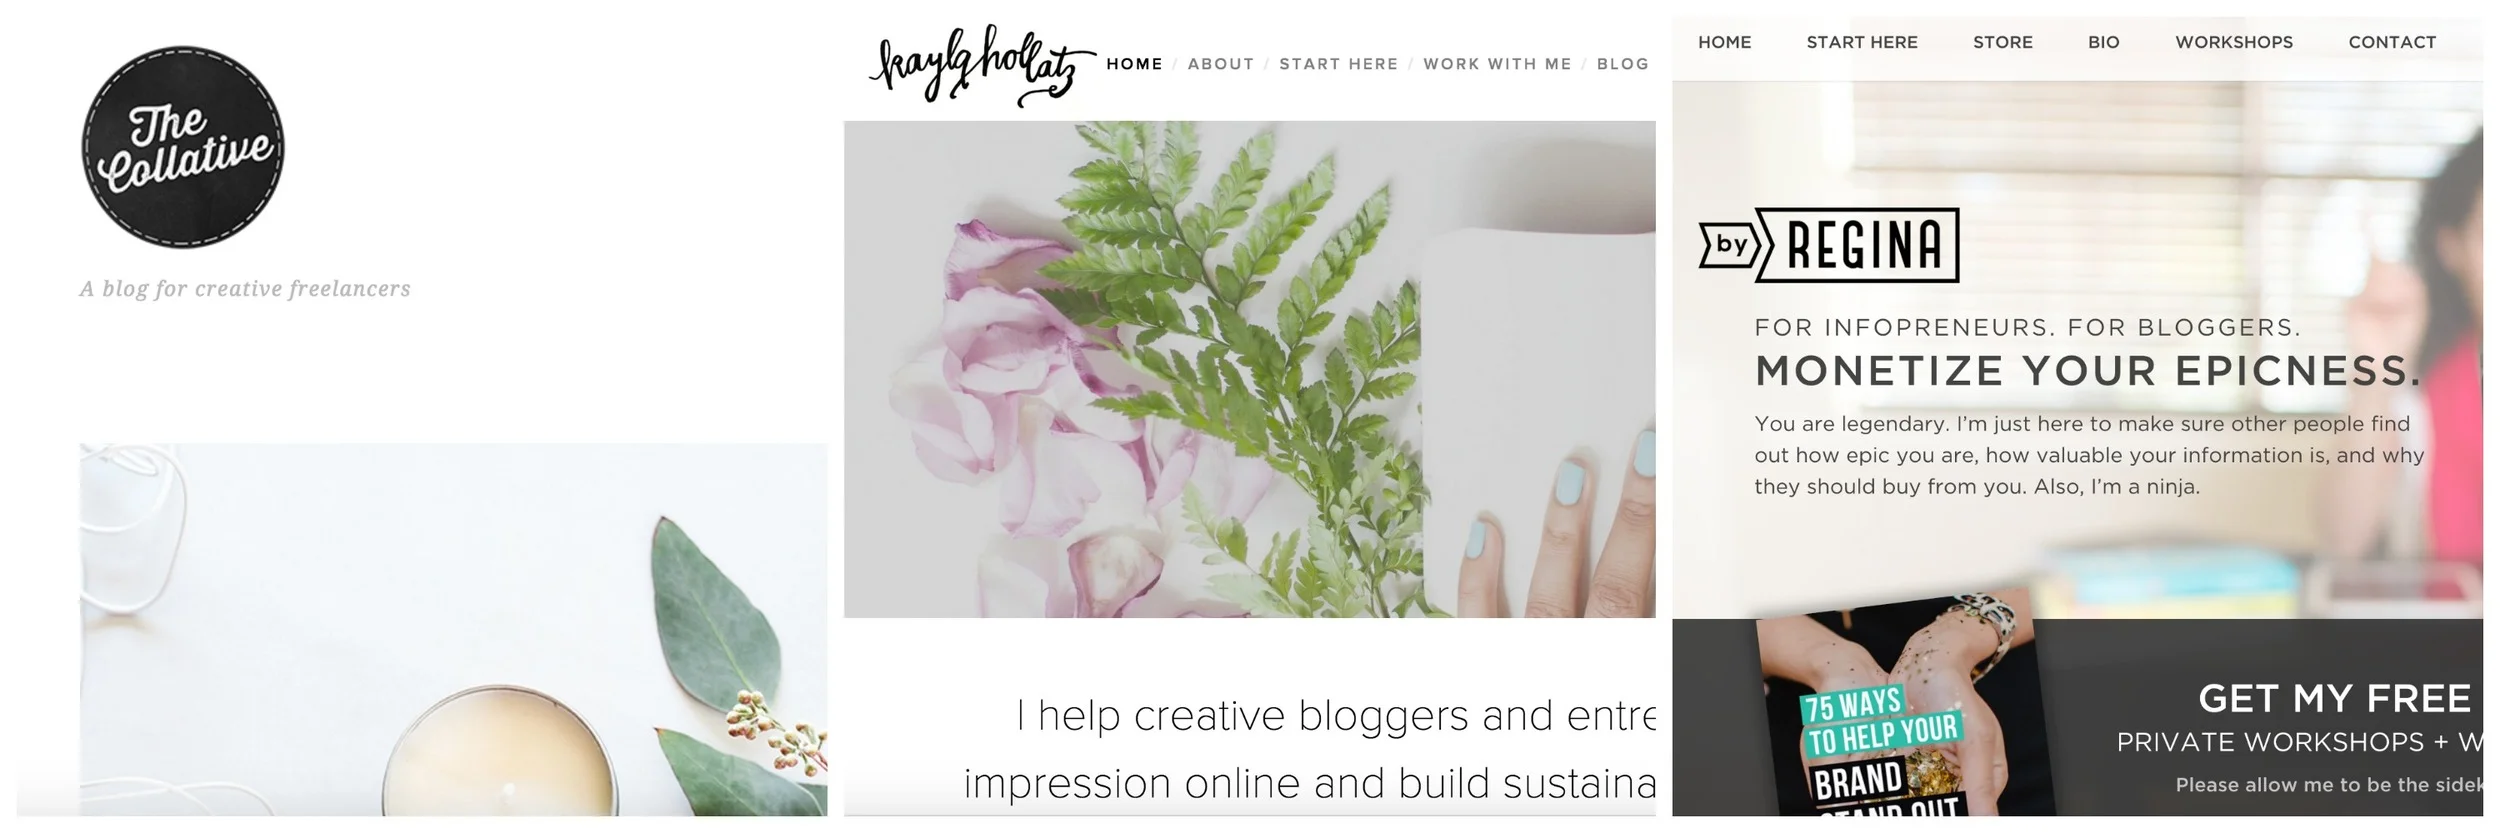This screenshot has height=833, width=2500.
Task: Open START HERE on Regina's site
Action: tap(1861, 42)
